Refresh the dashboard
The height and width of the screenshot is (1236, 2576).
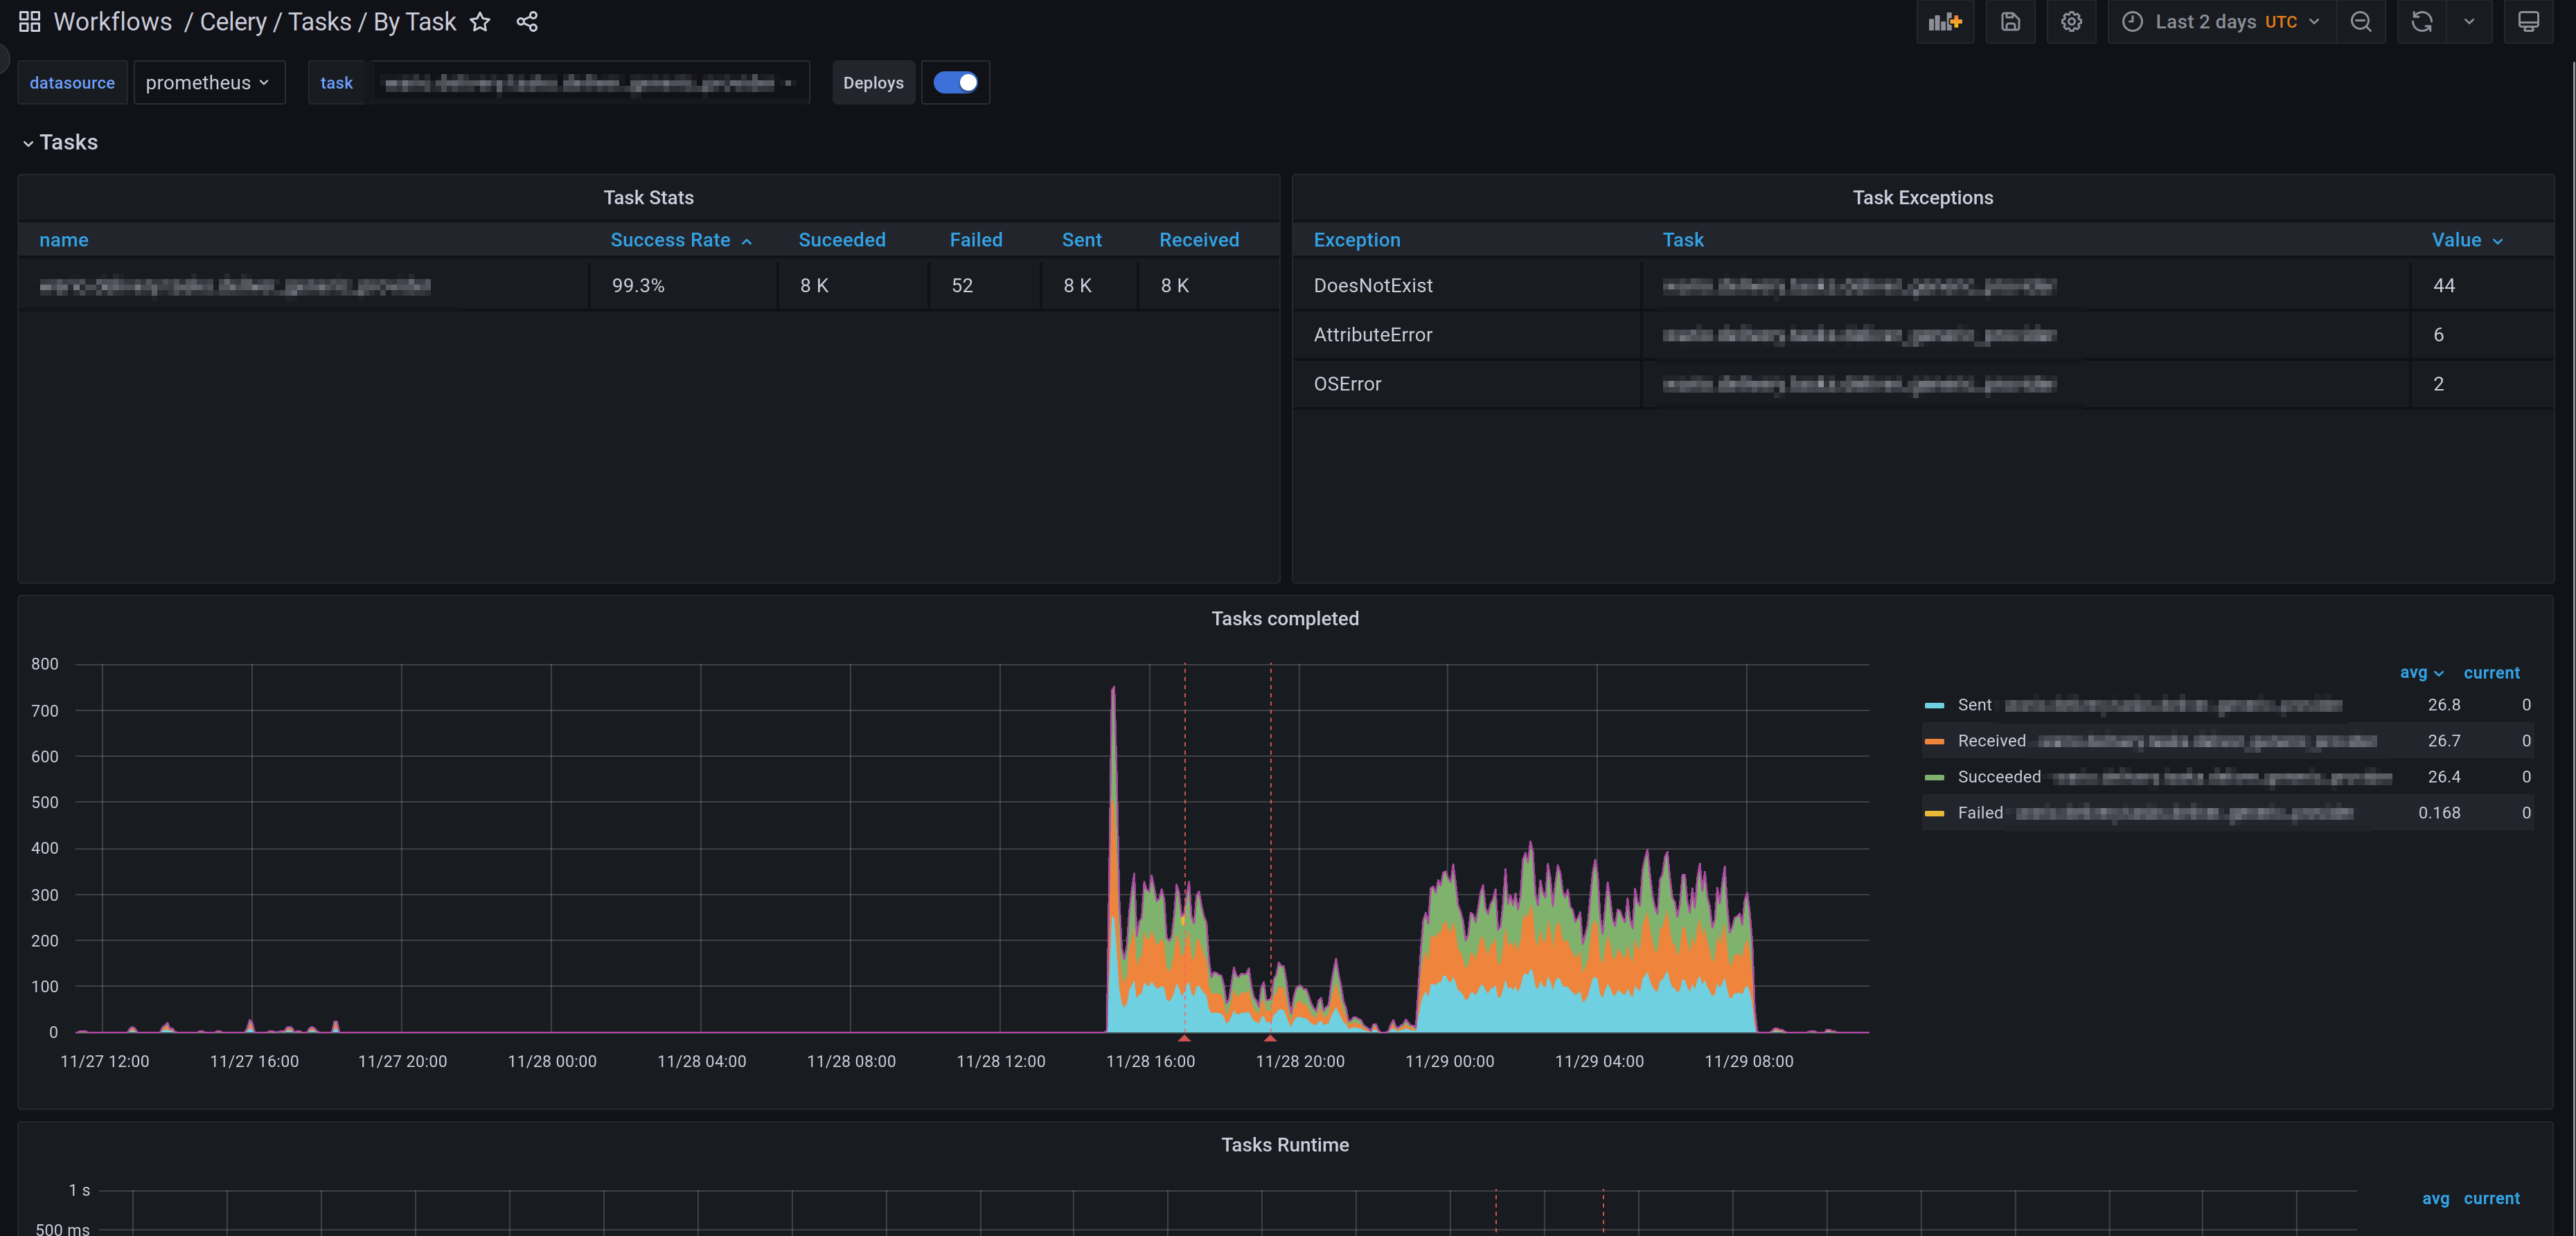point(2421,22)
